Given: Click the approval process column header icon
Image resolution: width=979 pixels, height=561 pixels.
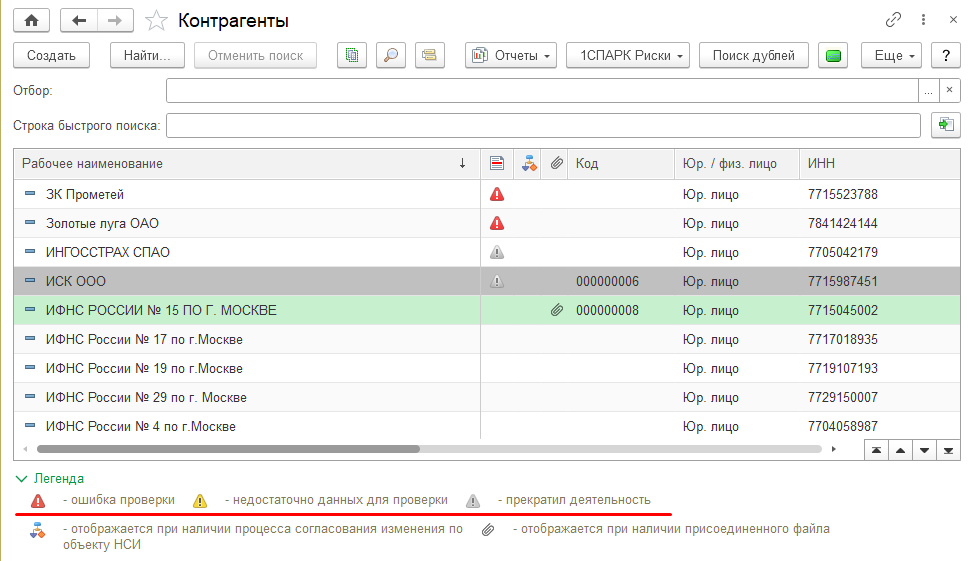Looking at the screenshot, I should 529,163.
